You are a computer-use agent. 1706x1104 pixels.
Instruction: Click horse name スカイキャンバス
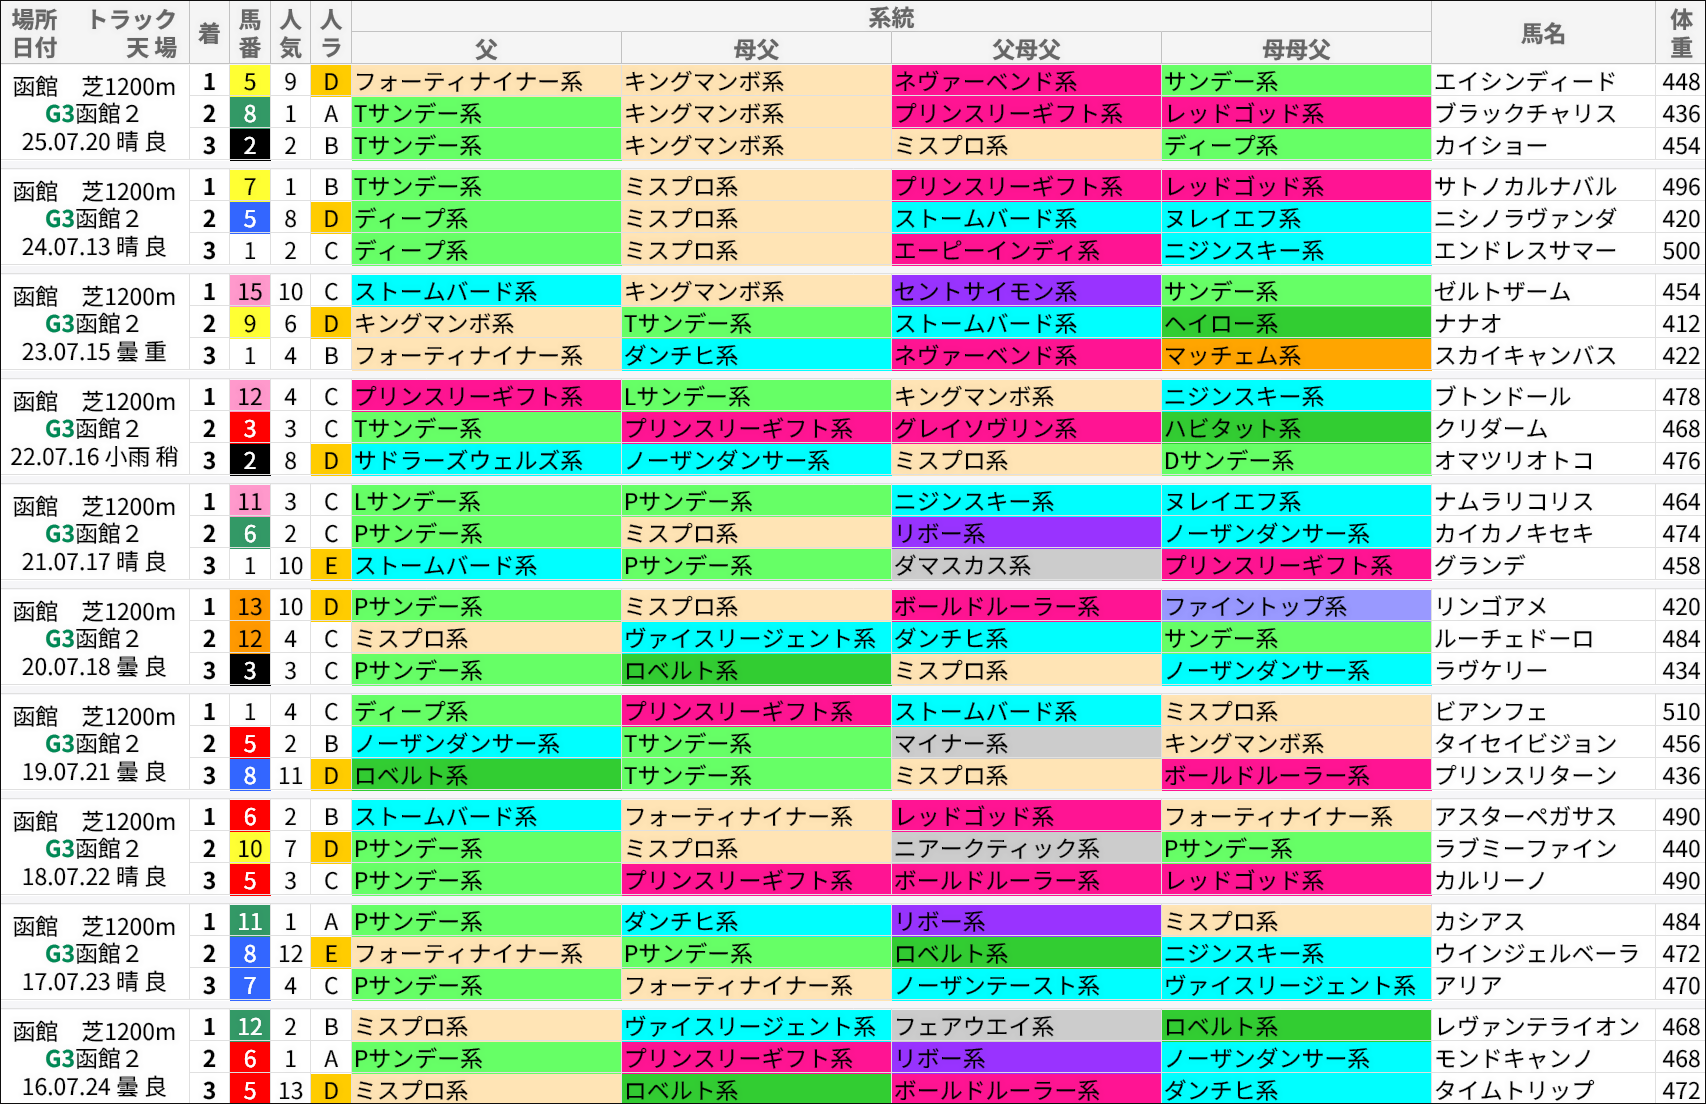tap(1524, 356)
